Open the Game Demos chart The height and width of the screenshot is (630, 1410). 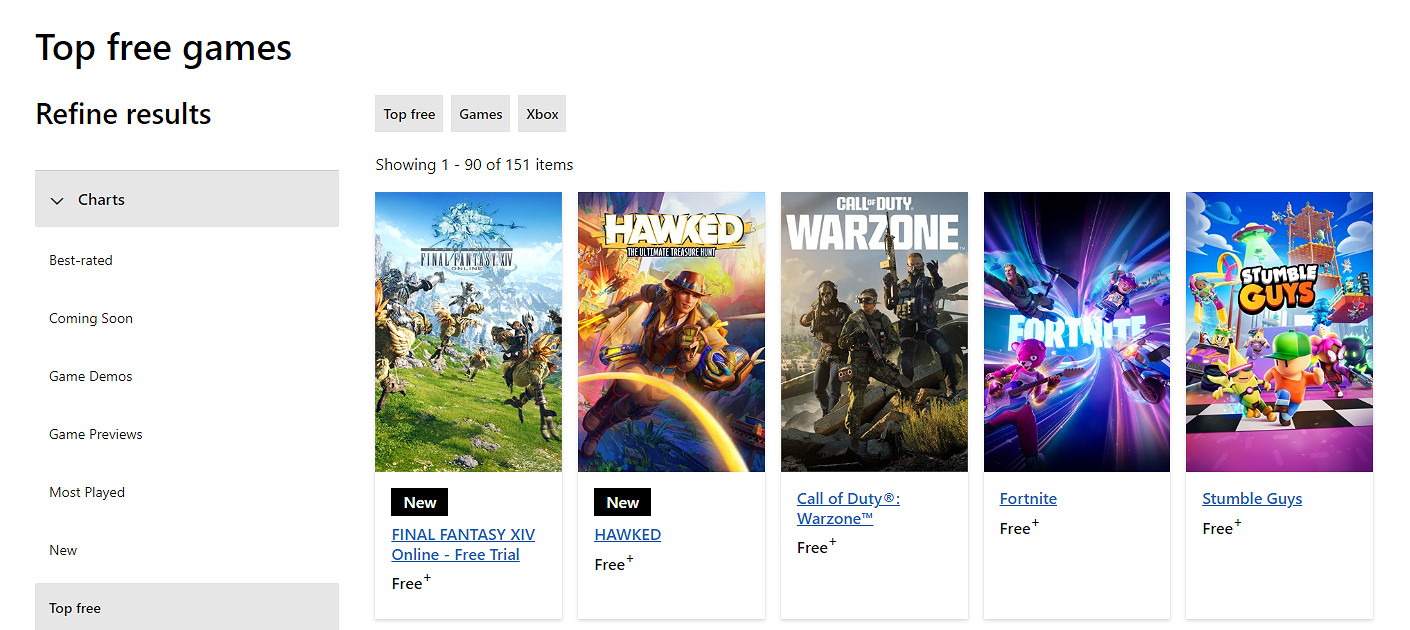[91, 376]
